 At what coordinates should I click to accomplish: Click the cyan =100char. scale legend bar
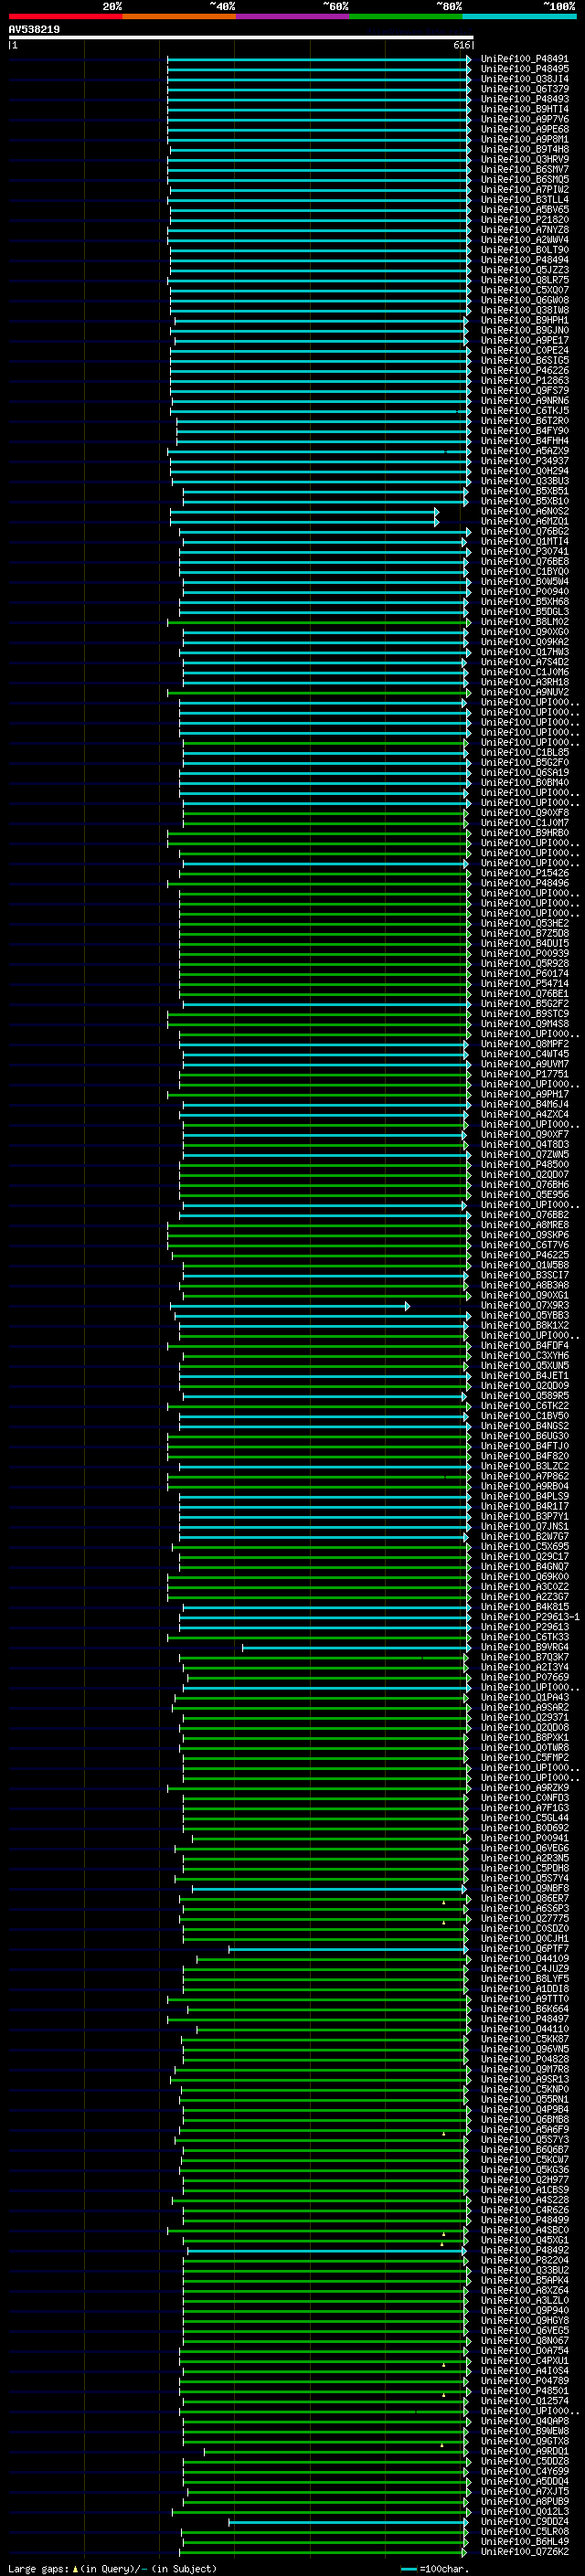[x=408, y=2569]
